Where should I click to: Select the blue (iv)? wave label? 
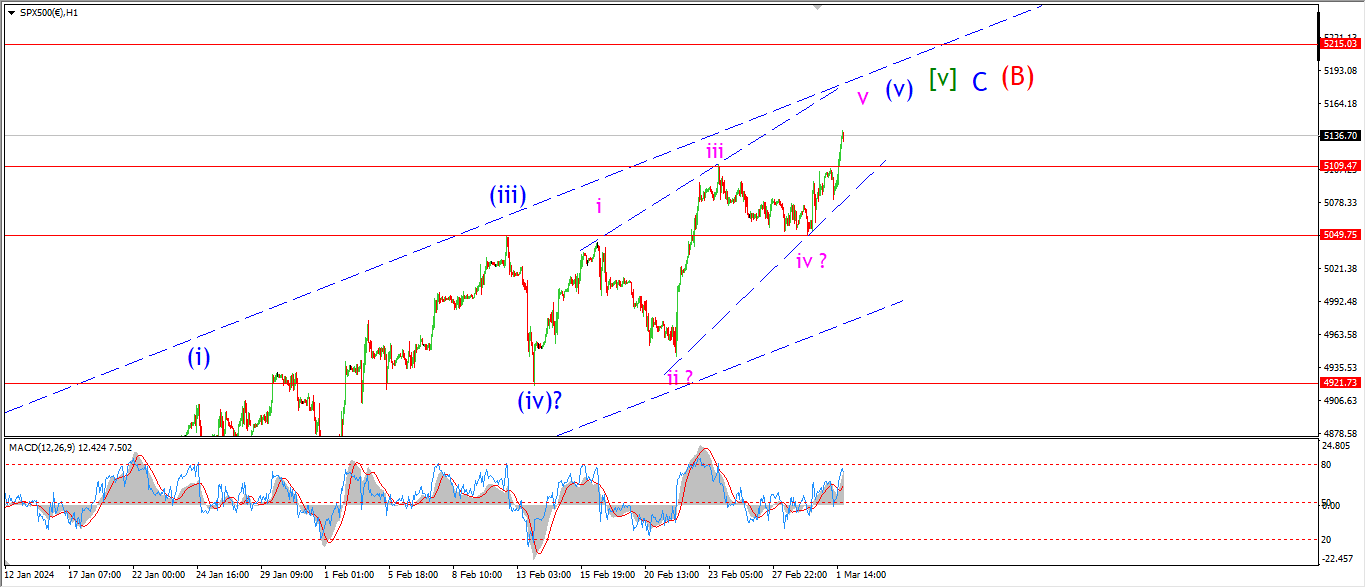[539, 401]
